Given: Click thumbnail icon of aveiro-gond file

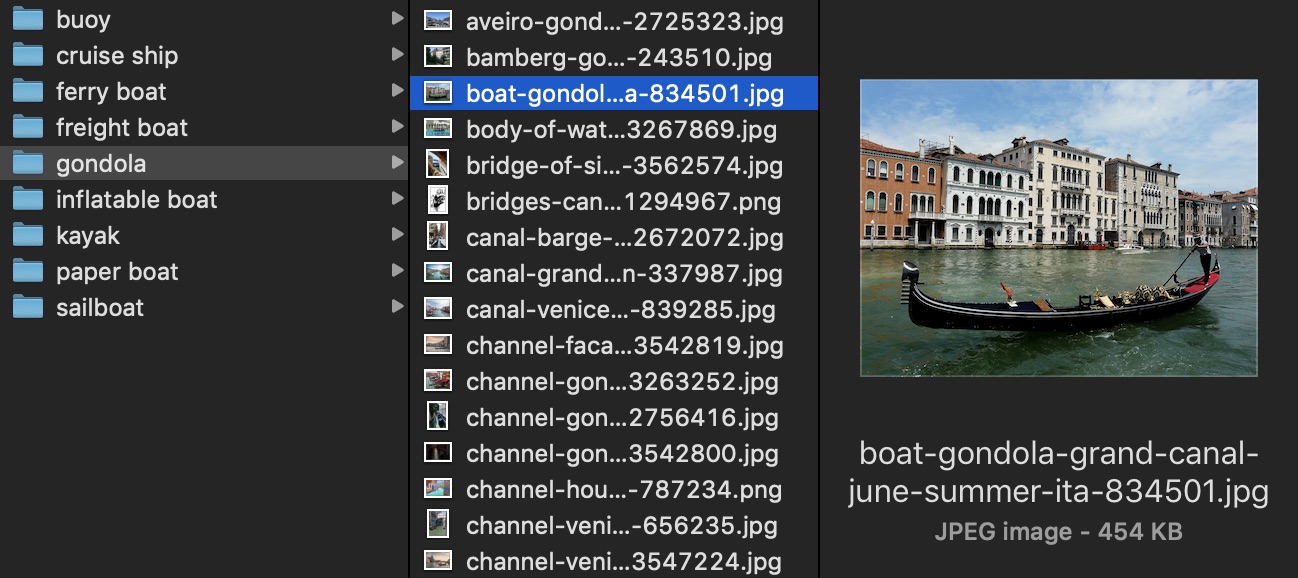Looking at the screenshot, I should (x=437, y=21).
